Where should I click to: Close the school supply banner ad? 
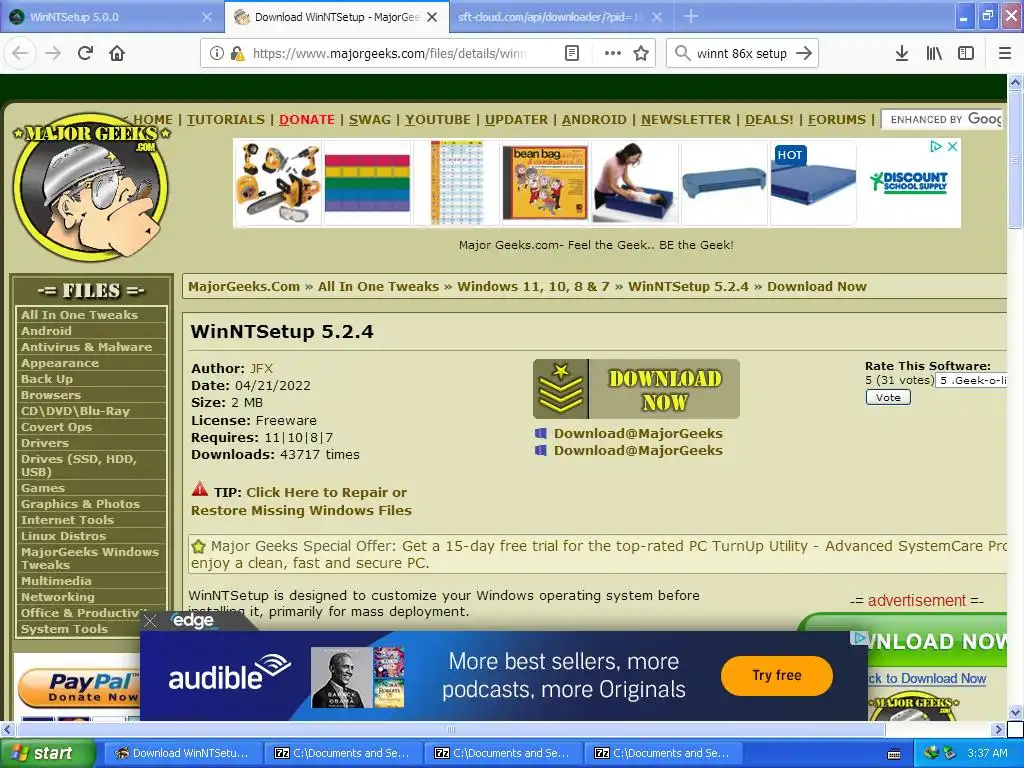pos(953,146)
